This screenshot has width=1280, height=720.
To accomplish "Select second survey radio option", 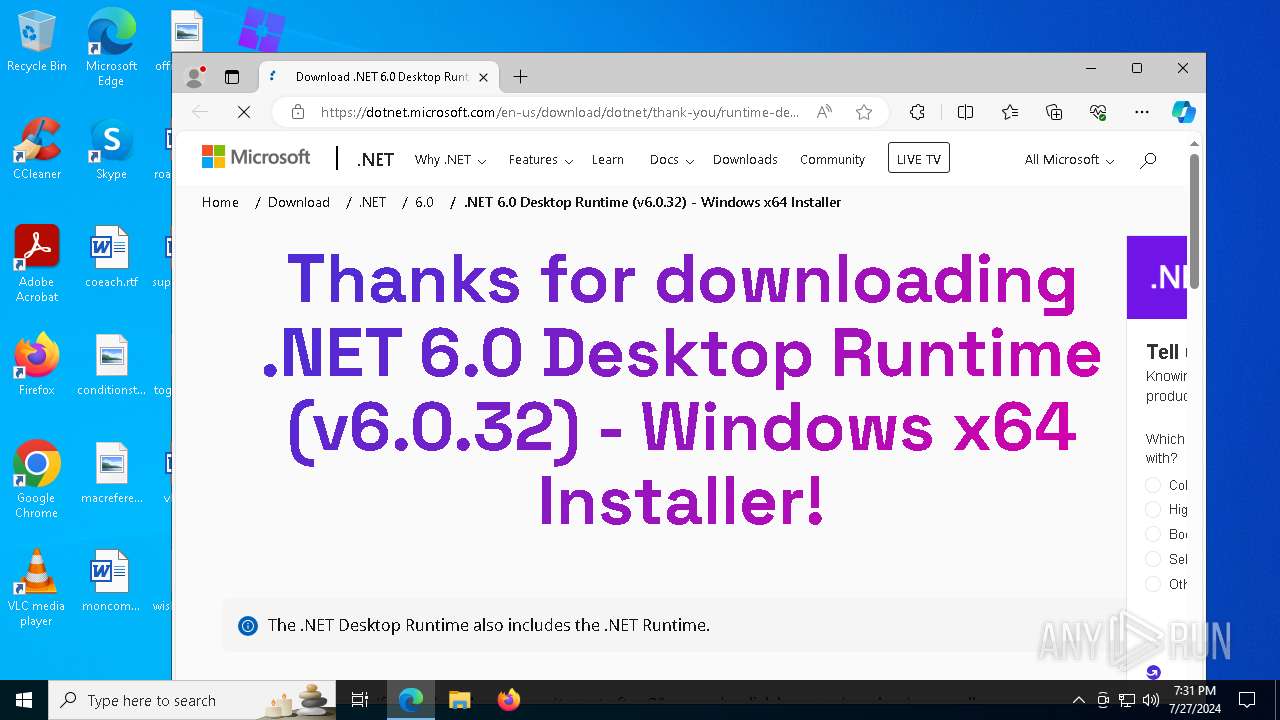I will click(1153, 509).
